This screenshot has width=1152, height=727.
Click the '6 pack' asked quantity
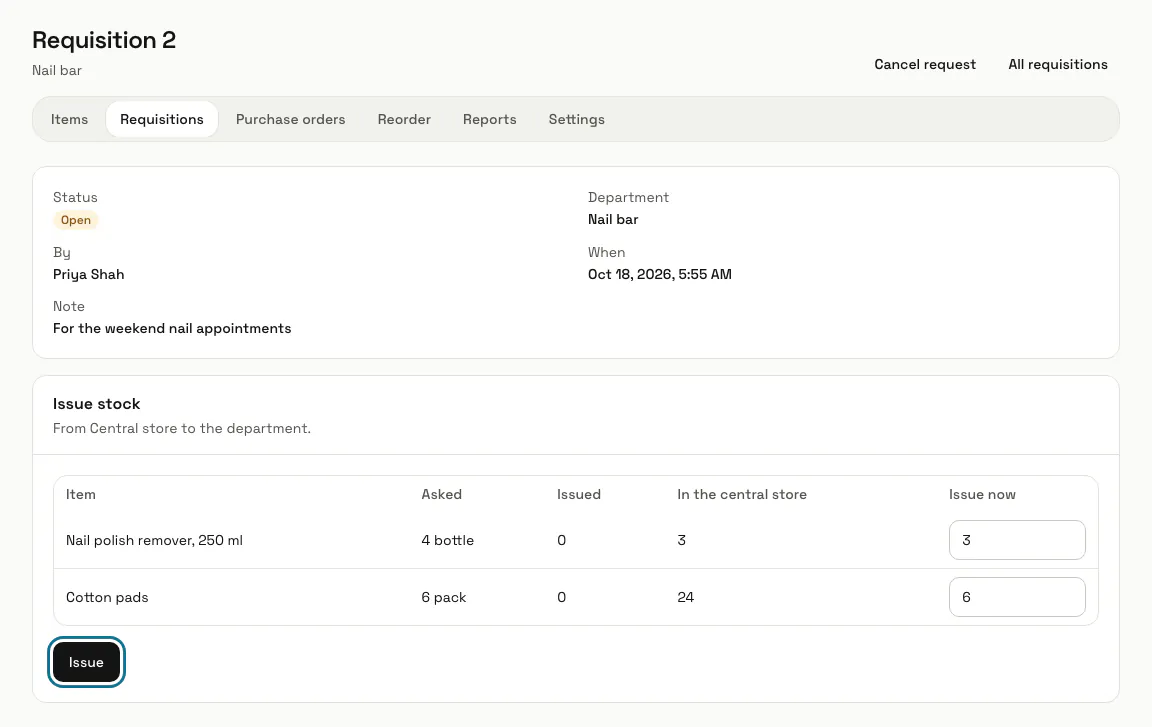pyautogui.click(x=444, y=597)
